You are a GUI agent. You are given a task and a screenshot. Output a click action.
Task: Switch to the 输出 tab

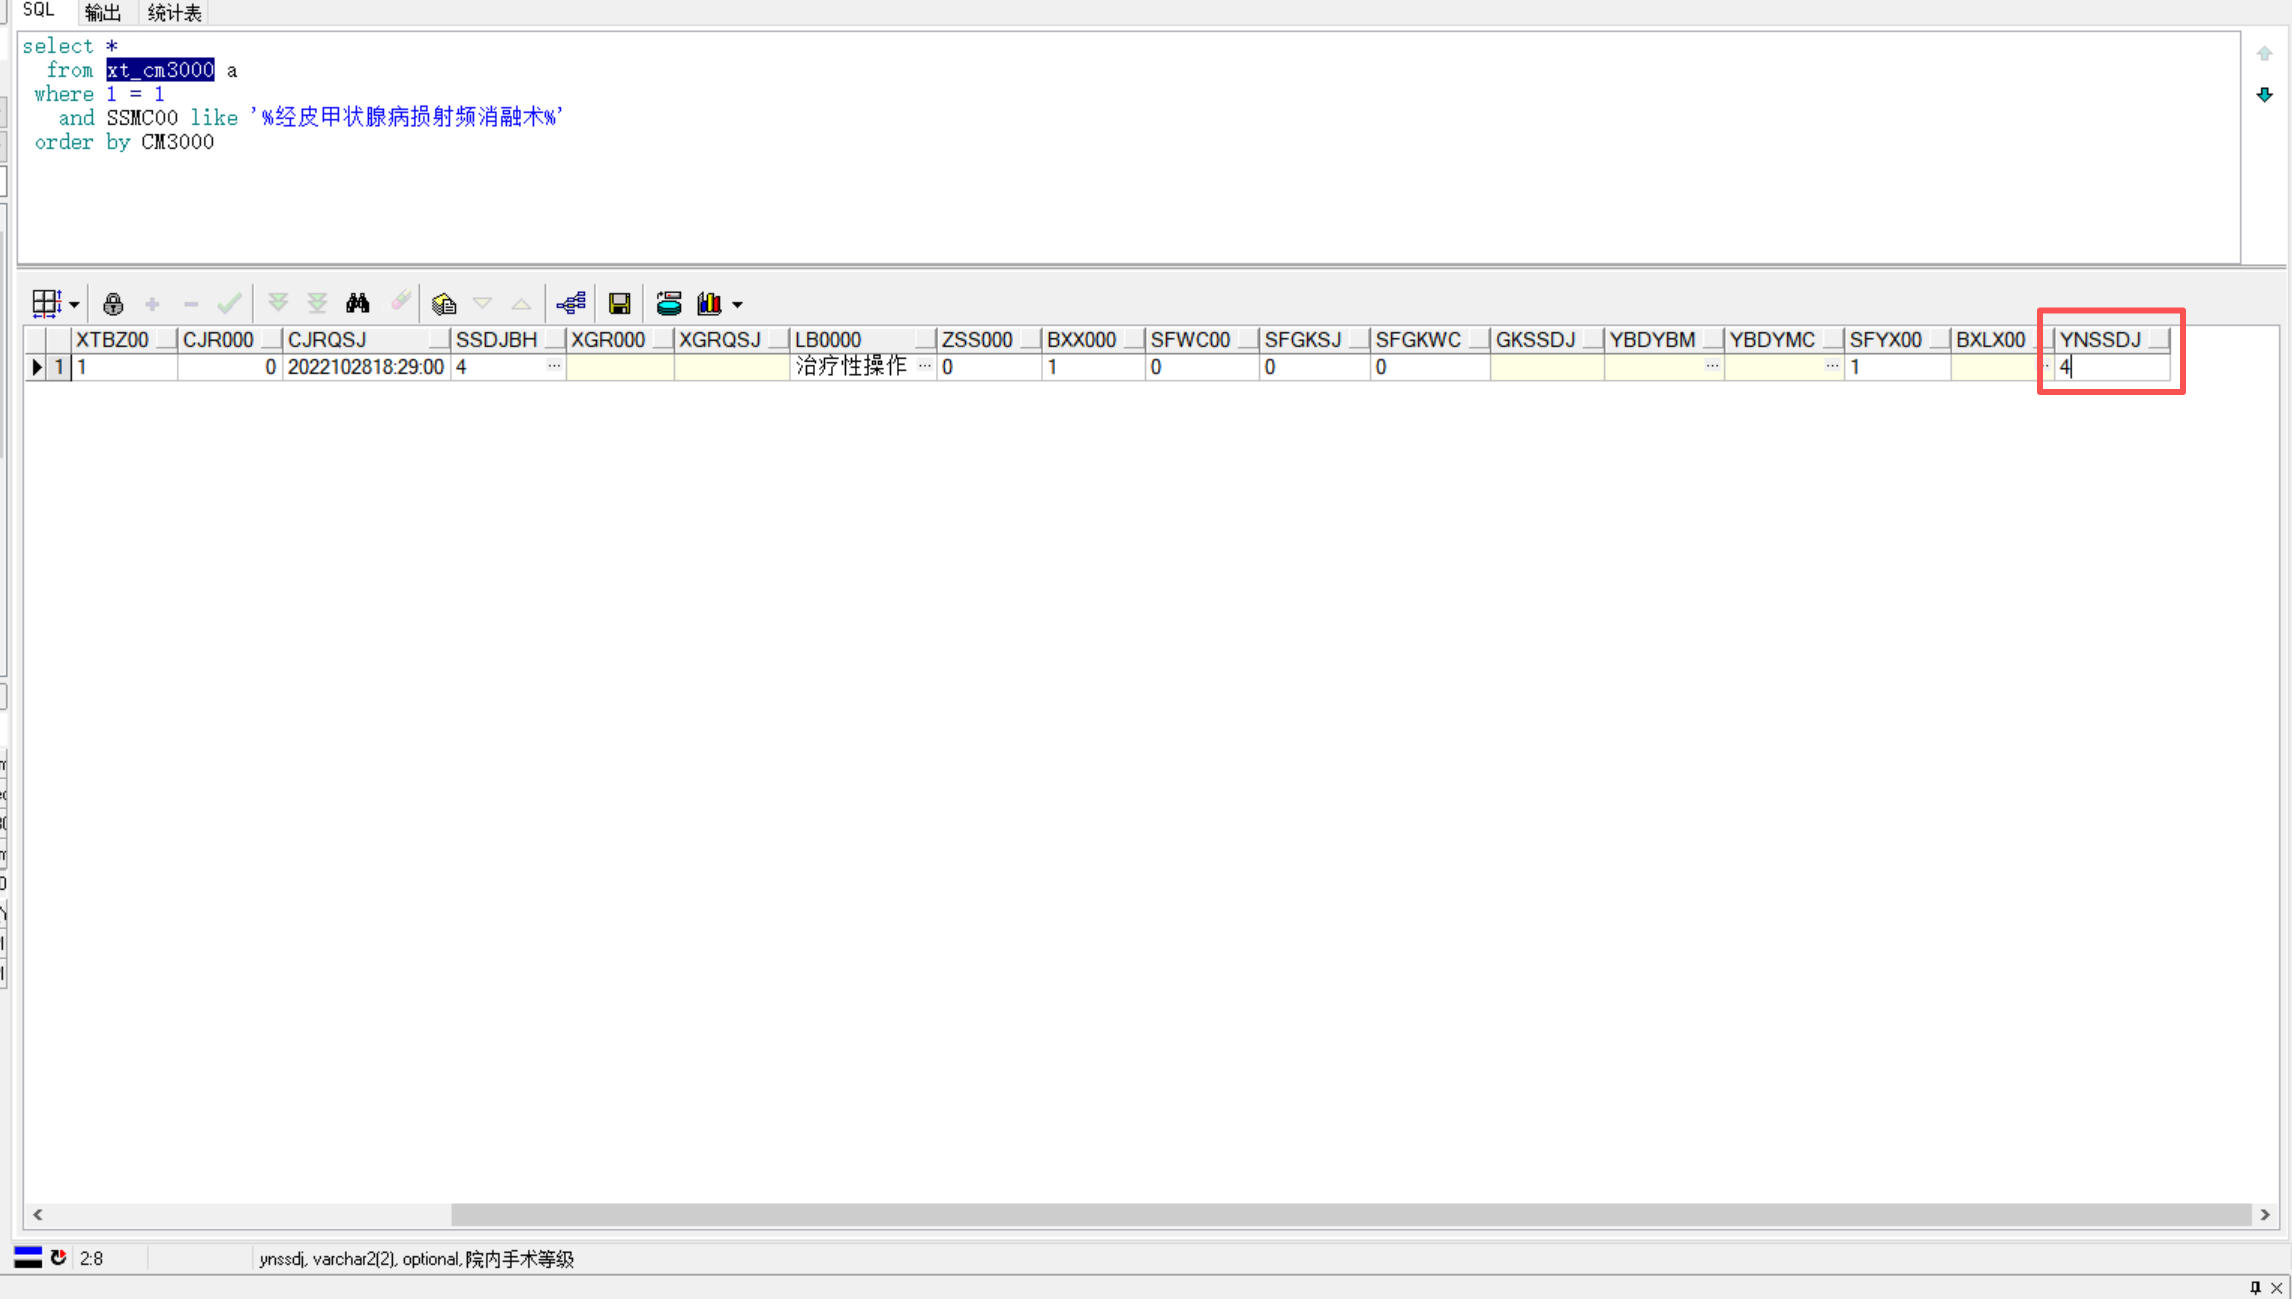(x=103, y=12)
